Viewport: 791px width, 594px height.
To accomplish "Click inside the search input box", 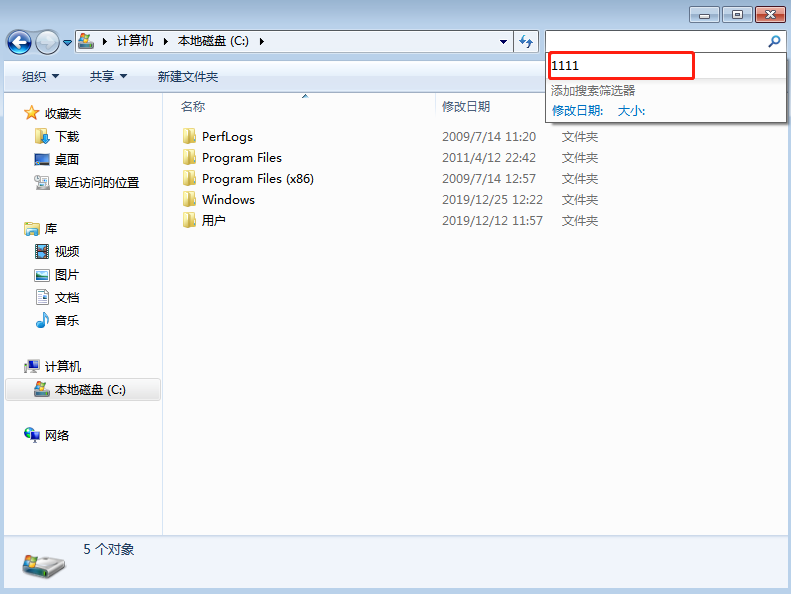I will [x=655, y=42].
